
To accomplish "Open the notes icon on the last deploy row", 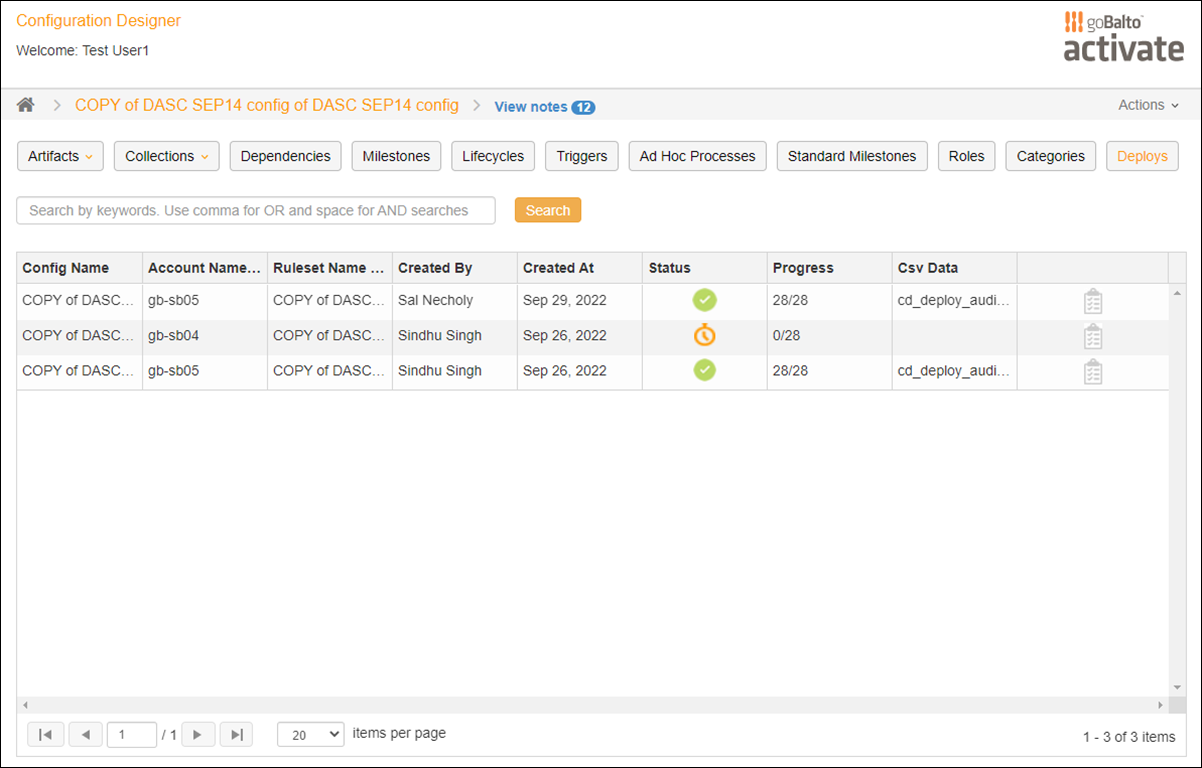I will click(1092, 370).
